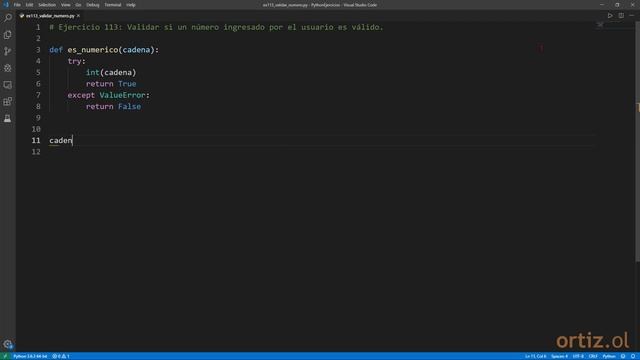640x360 pixels.
Task: Show errors and warnings count panel
Action: click(61, 356)
